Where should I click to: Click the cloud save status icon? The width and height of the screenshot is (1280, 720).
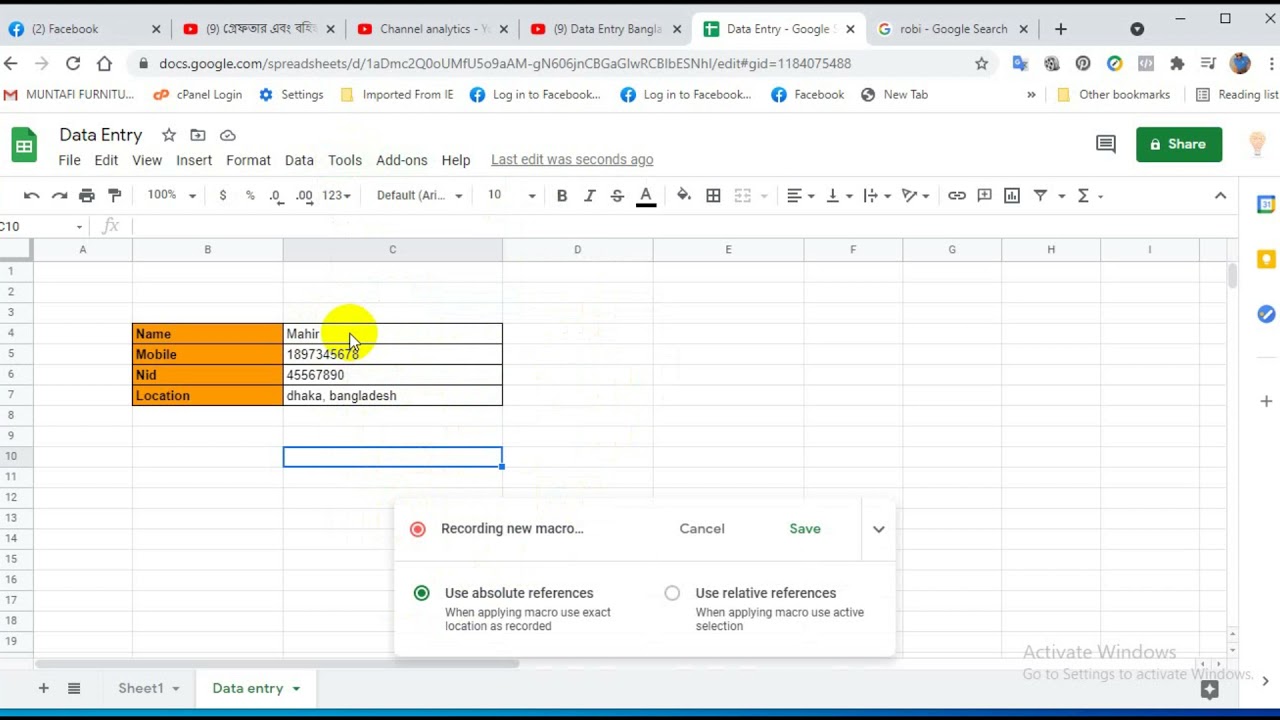[x=227, y=135]
